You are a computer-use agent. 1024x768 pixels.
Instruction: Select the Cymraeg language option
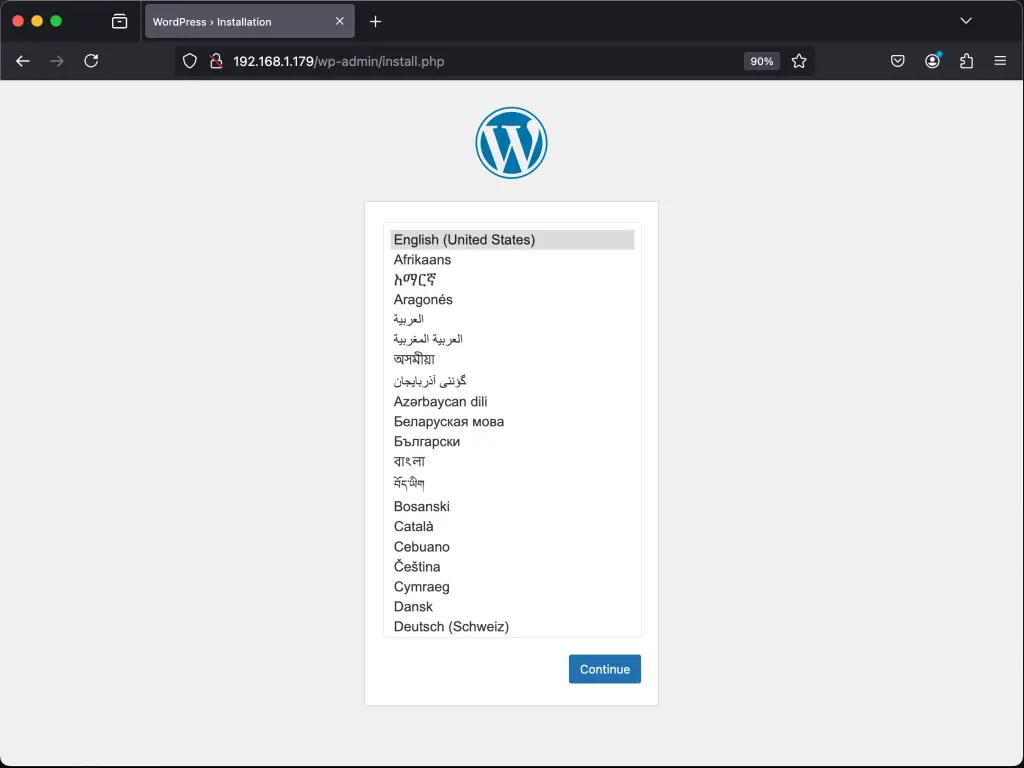click(421, 586)
